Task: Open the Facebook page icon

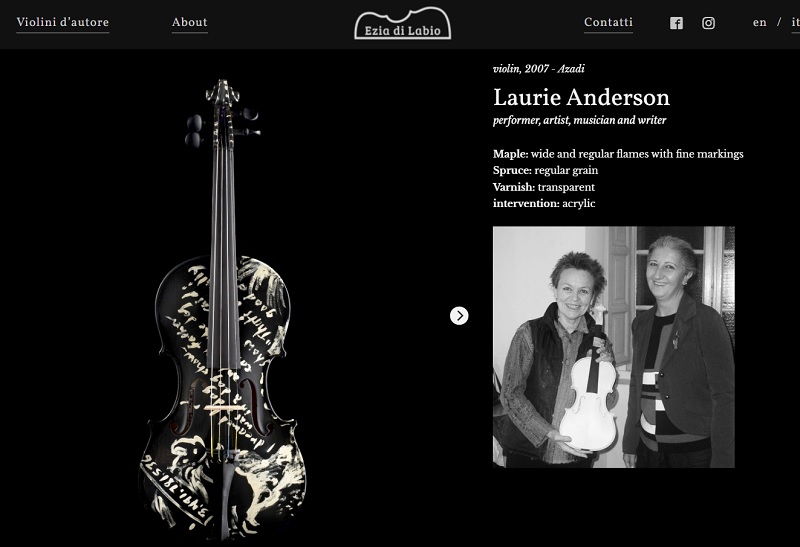Action: pyautogui.click(x=676, y=23)
